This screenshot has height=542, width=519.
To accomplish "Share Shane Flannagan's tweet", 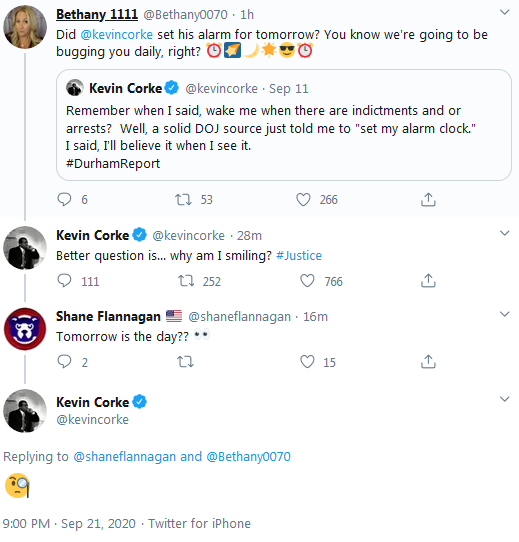I will coord(428,362).
